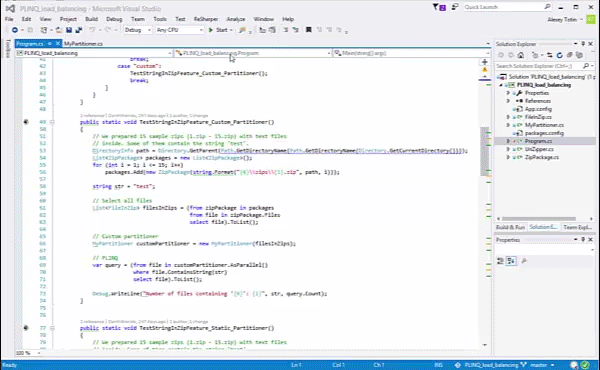The height and width of the screenshot is (370, 600).
Task: Click the uncomment selected lines icon
Action: (x=295, y=30)
